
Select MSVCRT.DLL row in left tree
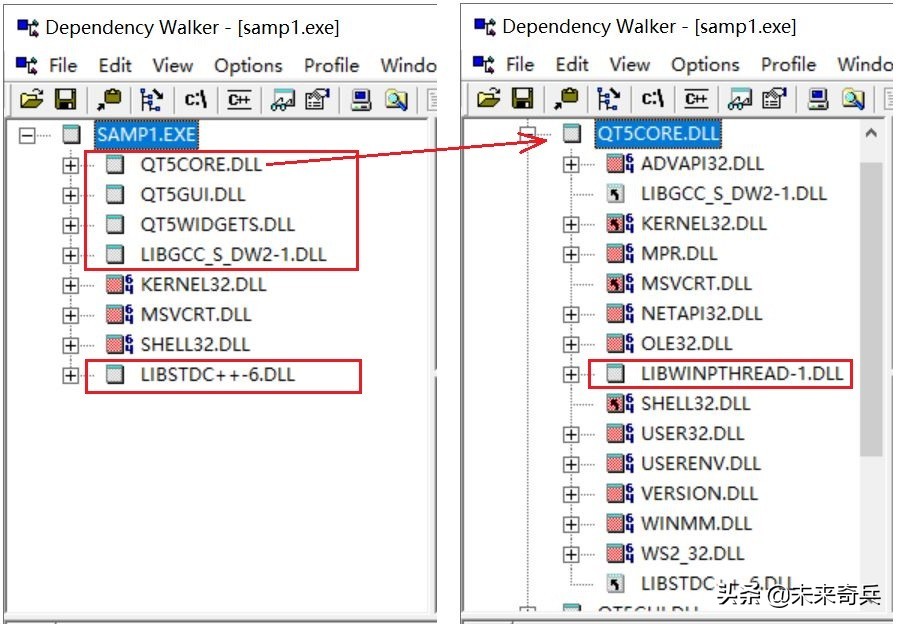(196, 314)
